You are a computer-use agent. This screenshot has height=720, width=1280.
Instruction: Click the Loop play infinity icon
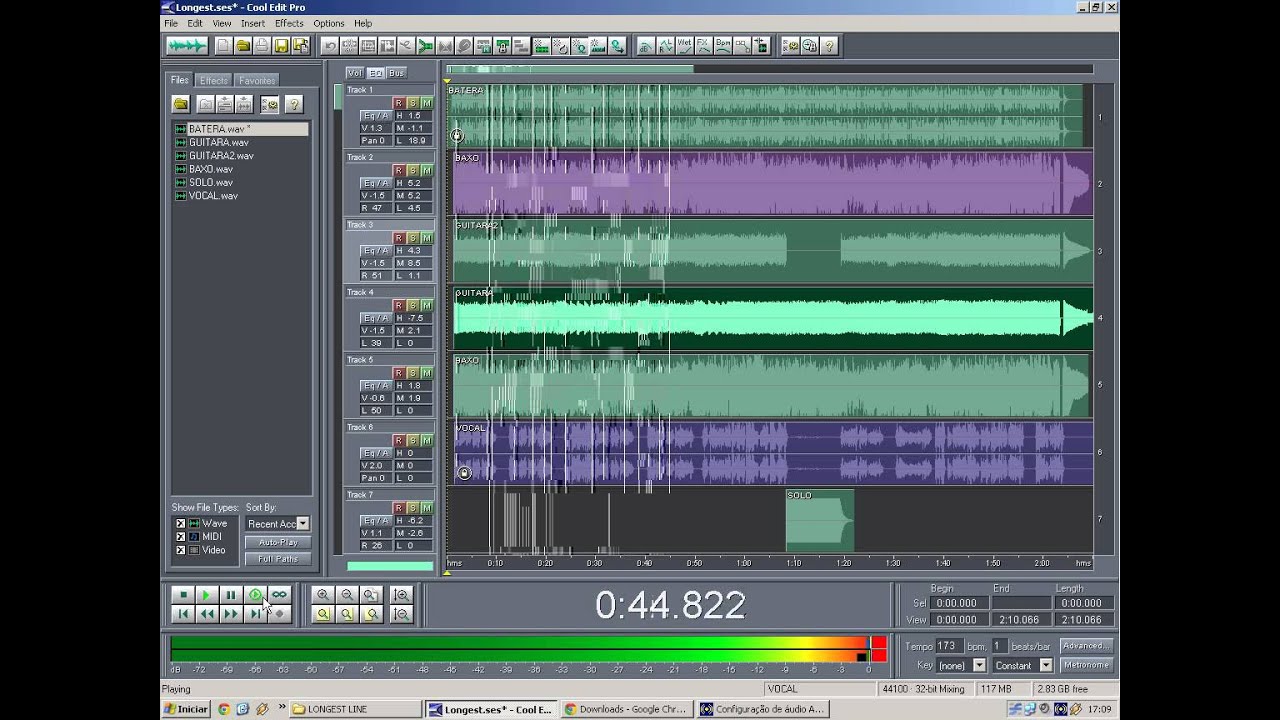point(279,595)
